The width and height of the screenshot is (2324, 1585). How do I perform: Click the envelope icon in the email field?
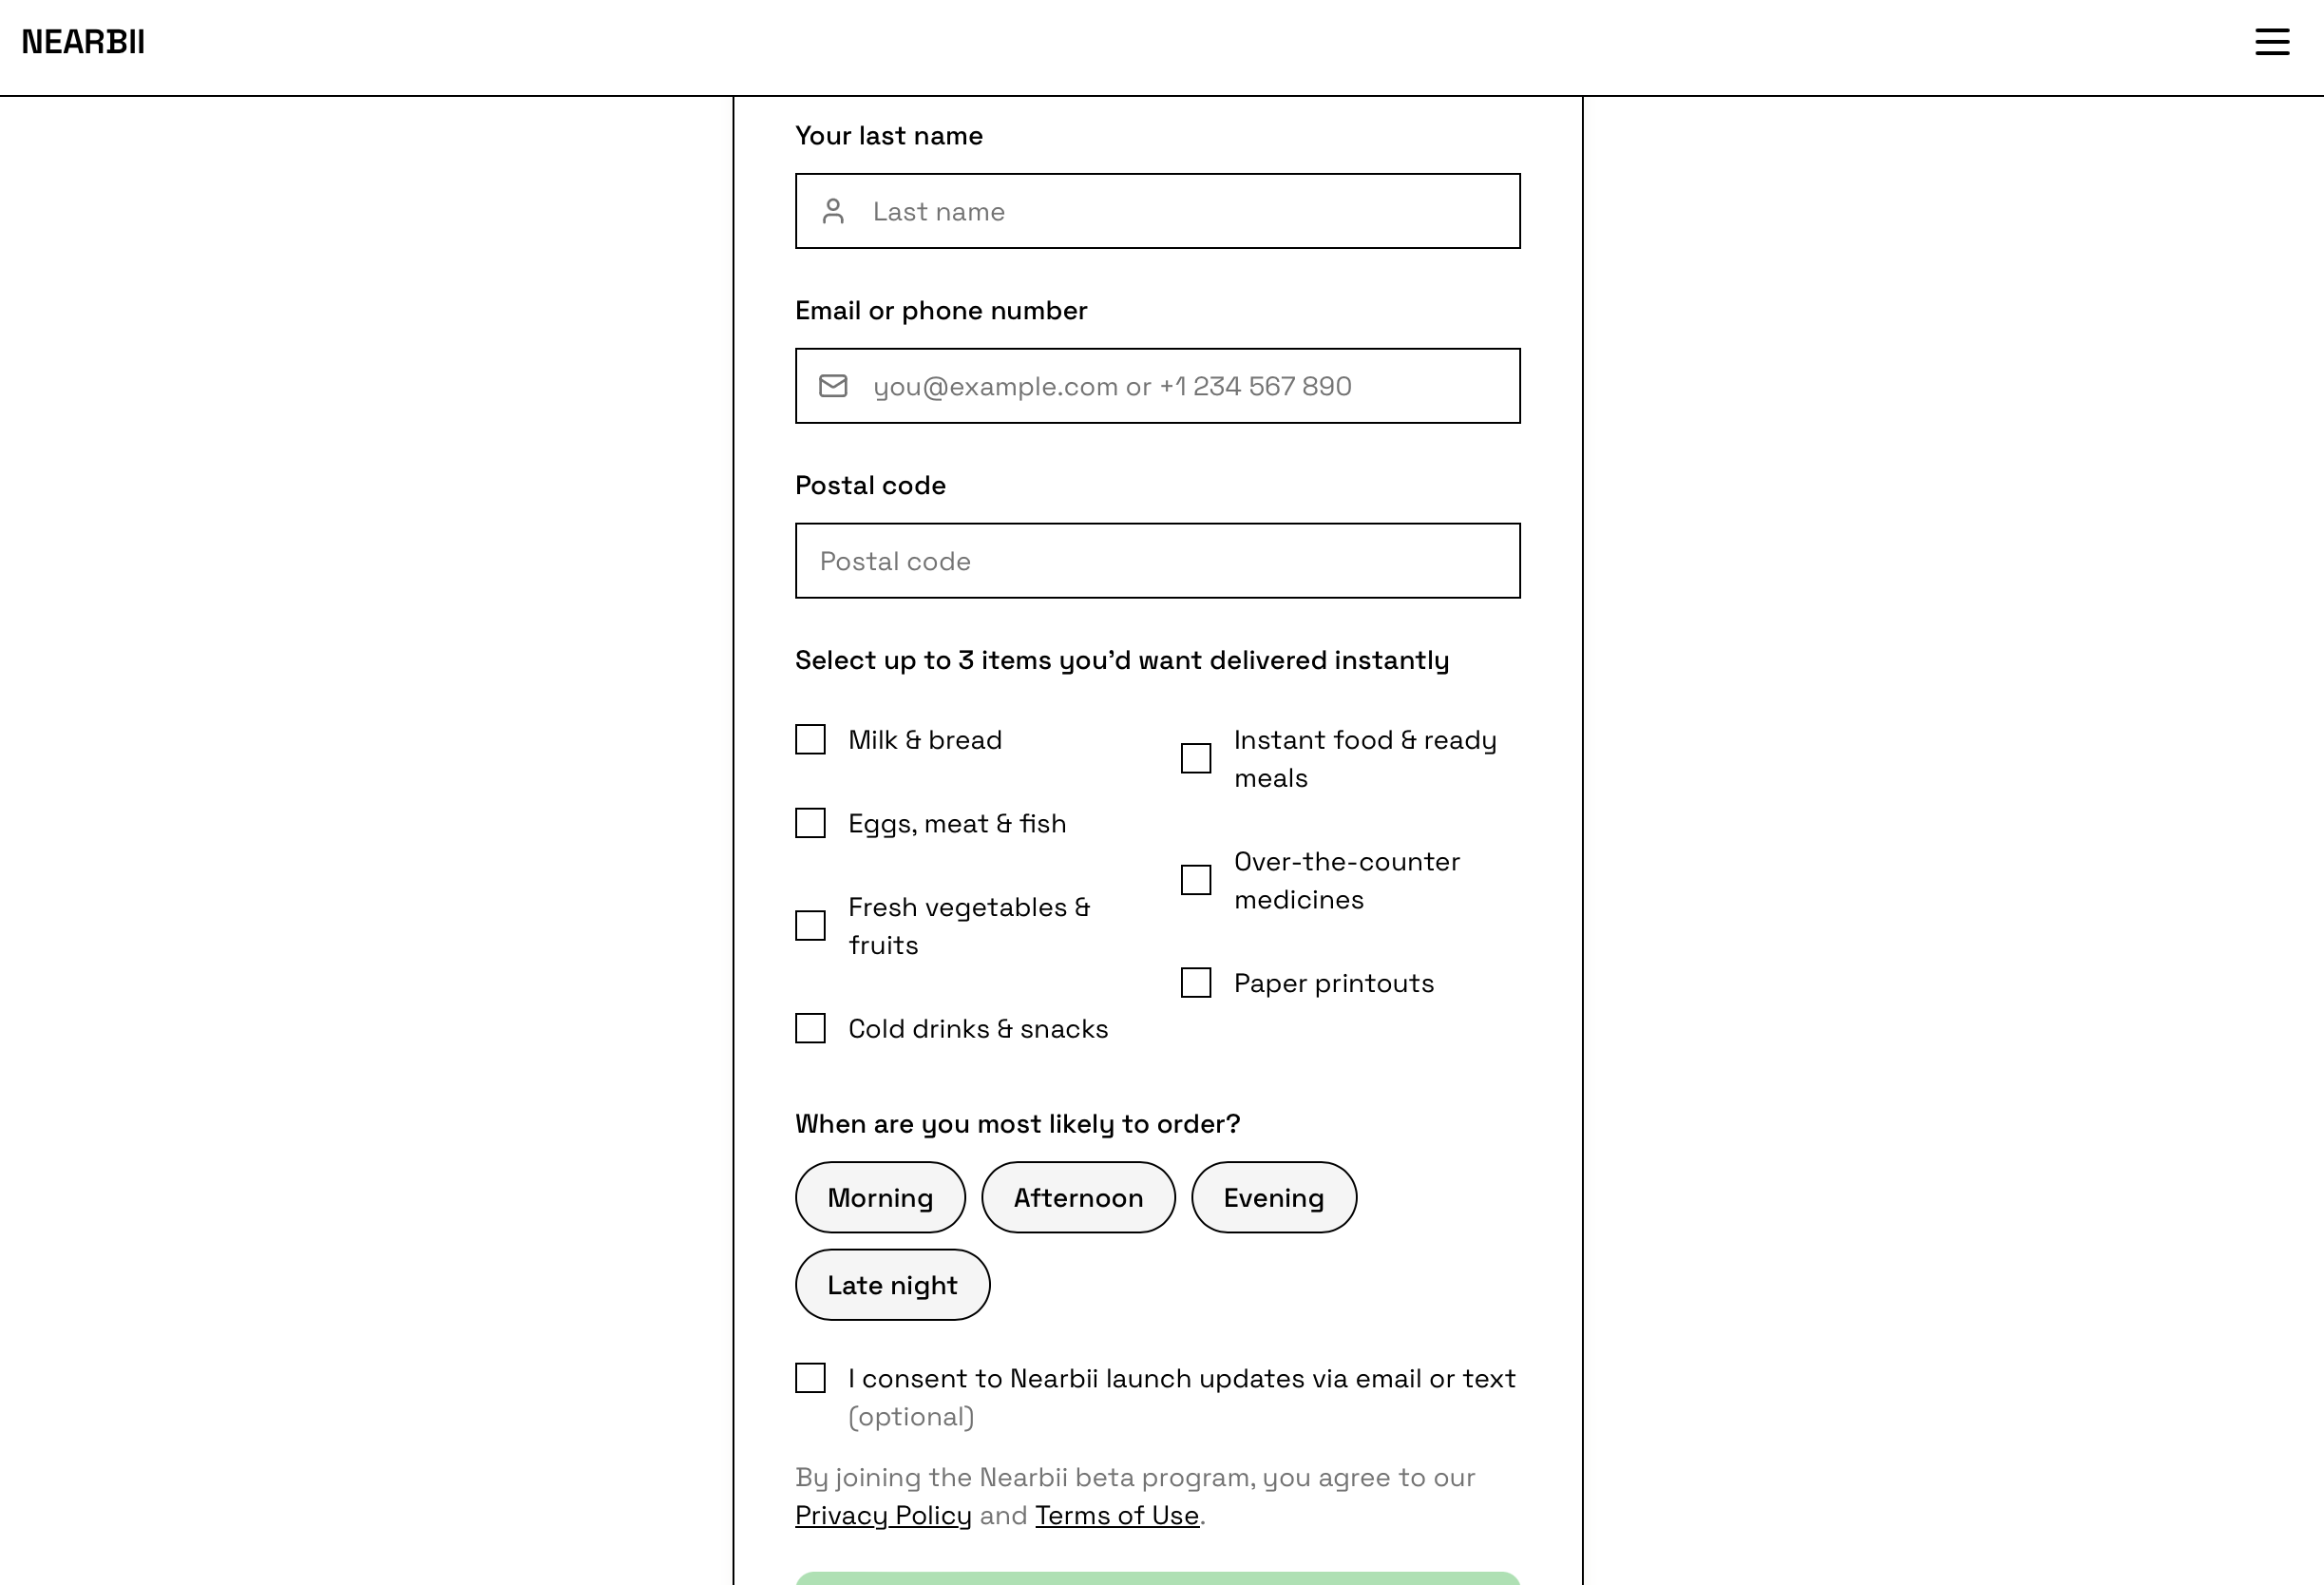pyautogui.click(x=834, y=385)
